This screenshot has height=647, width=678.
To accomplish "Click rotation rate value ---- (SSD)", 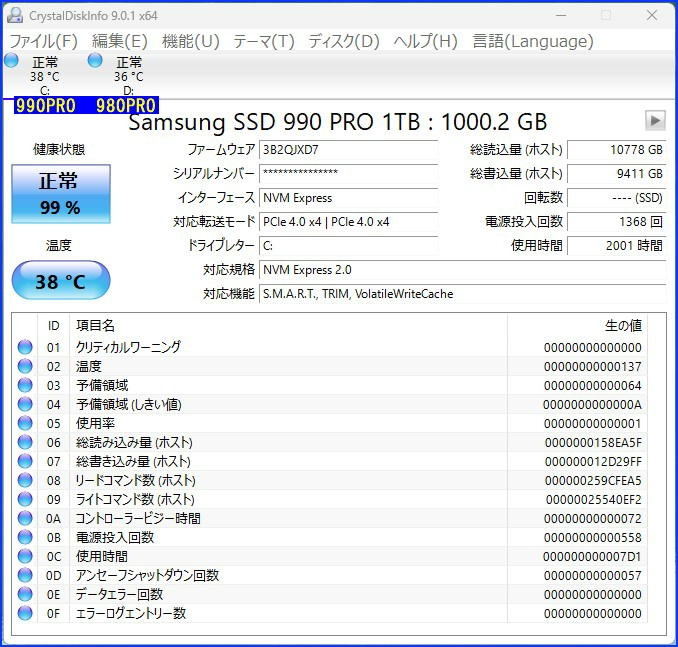I will pos(617,198).
